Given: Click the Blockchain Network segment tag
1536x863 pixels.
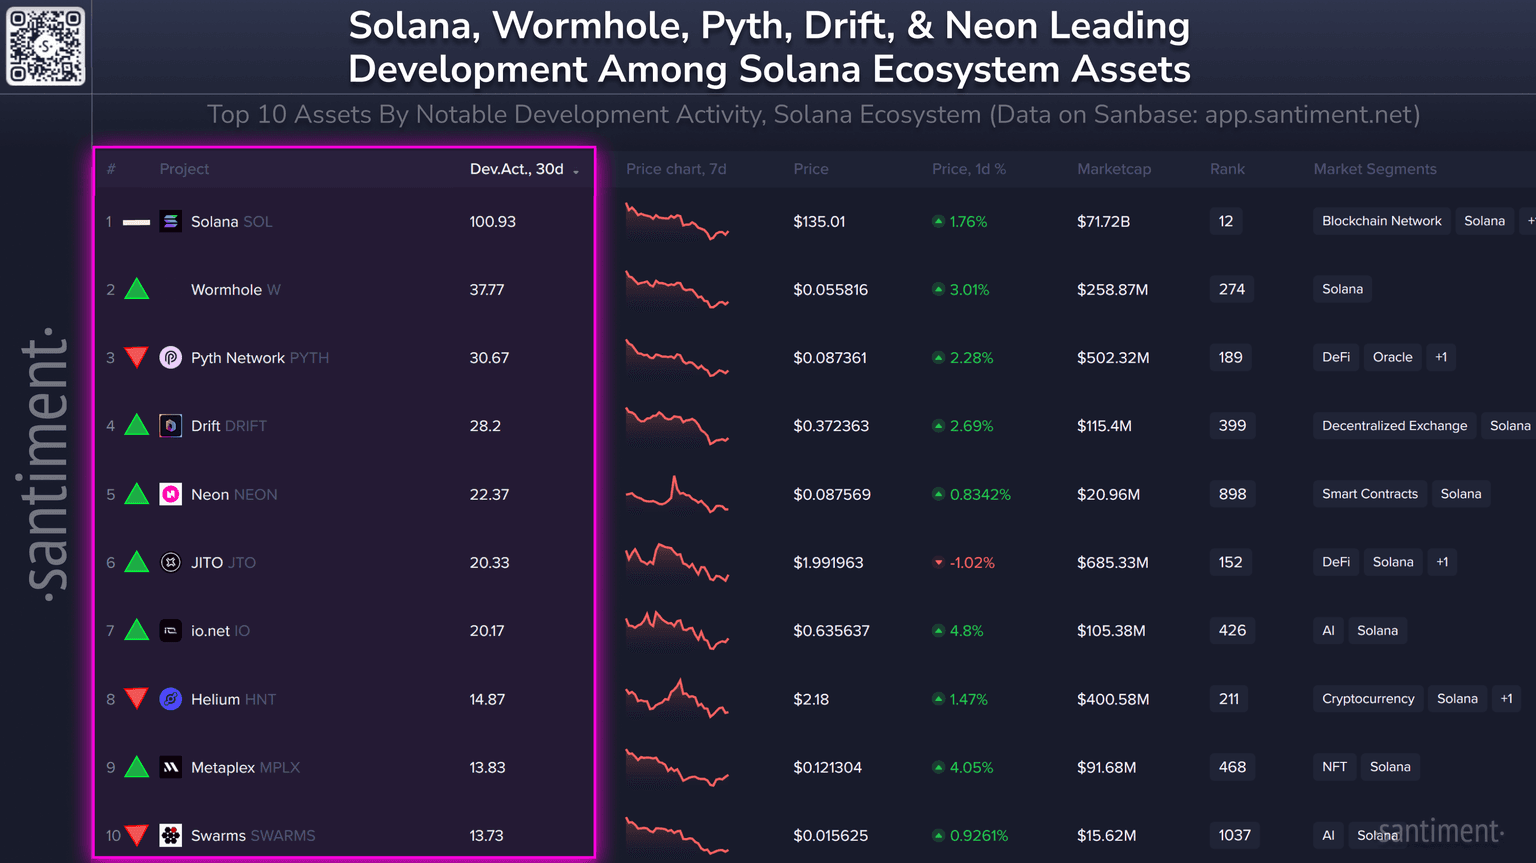Looking at the screenshot, I should pyautogui.click(x=1381, y=221).
